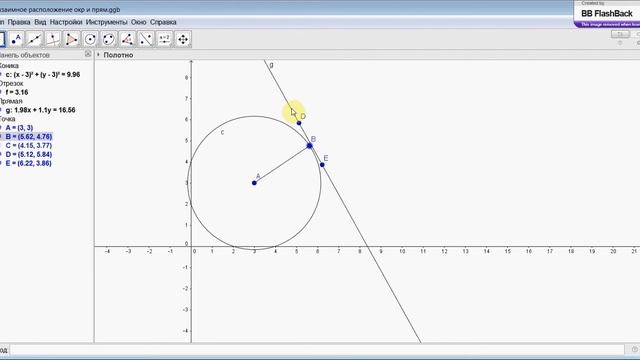Screen dimensions: 640x360
Task: Click the Полотно panel title
Action: [x=118, y=55]
